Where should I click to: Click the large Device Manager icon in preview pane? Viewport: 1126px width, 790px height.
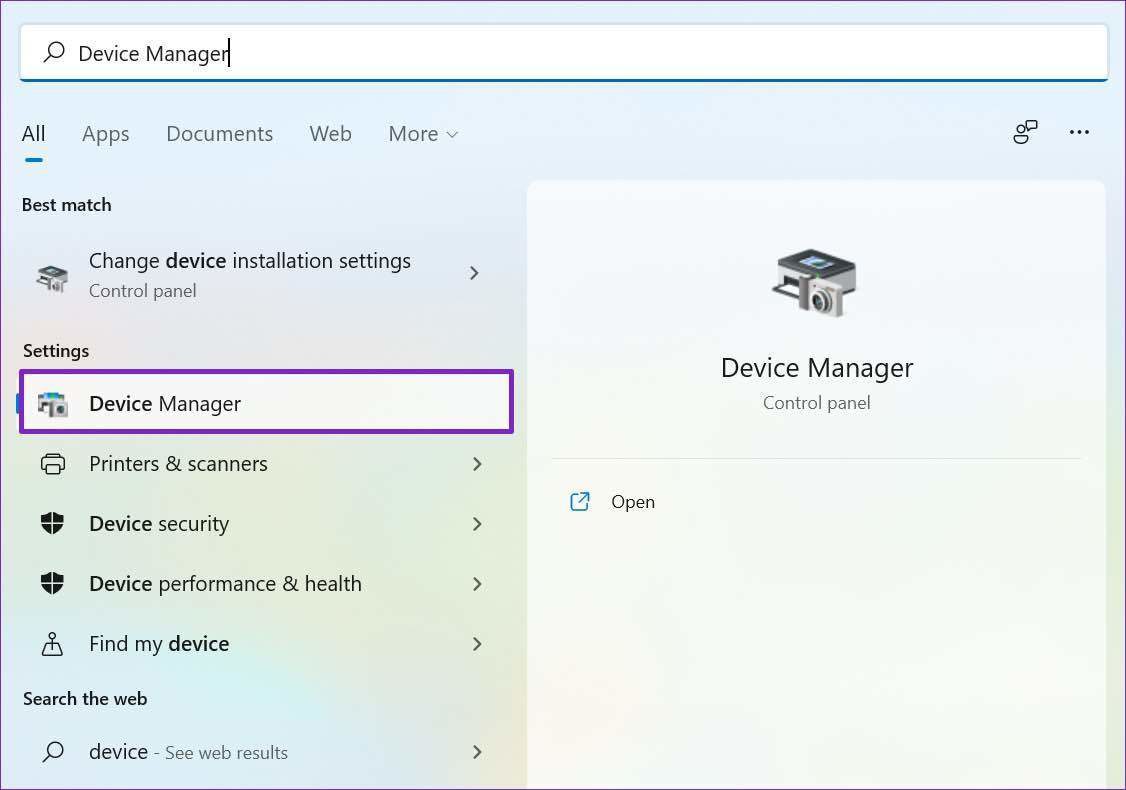click(x=816, y=283)
